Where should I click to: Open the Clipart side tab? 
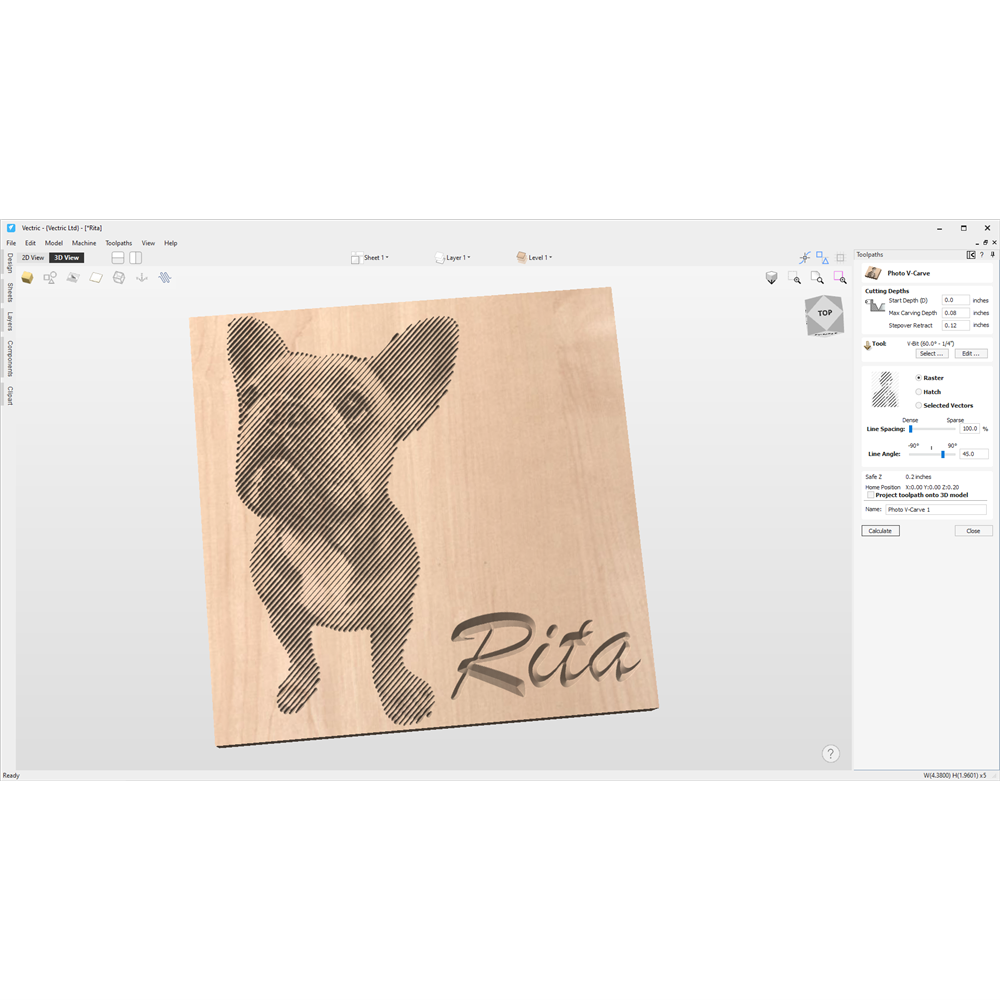coord(10,395)
